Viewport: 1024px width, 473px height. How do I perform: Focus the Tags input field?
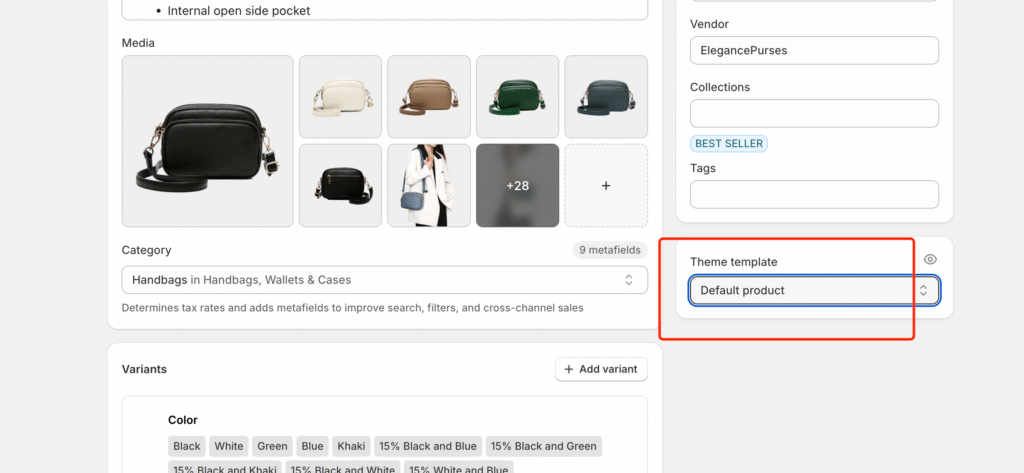pos(814,195)
